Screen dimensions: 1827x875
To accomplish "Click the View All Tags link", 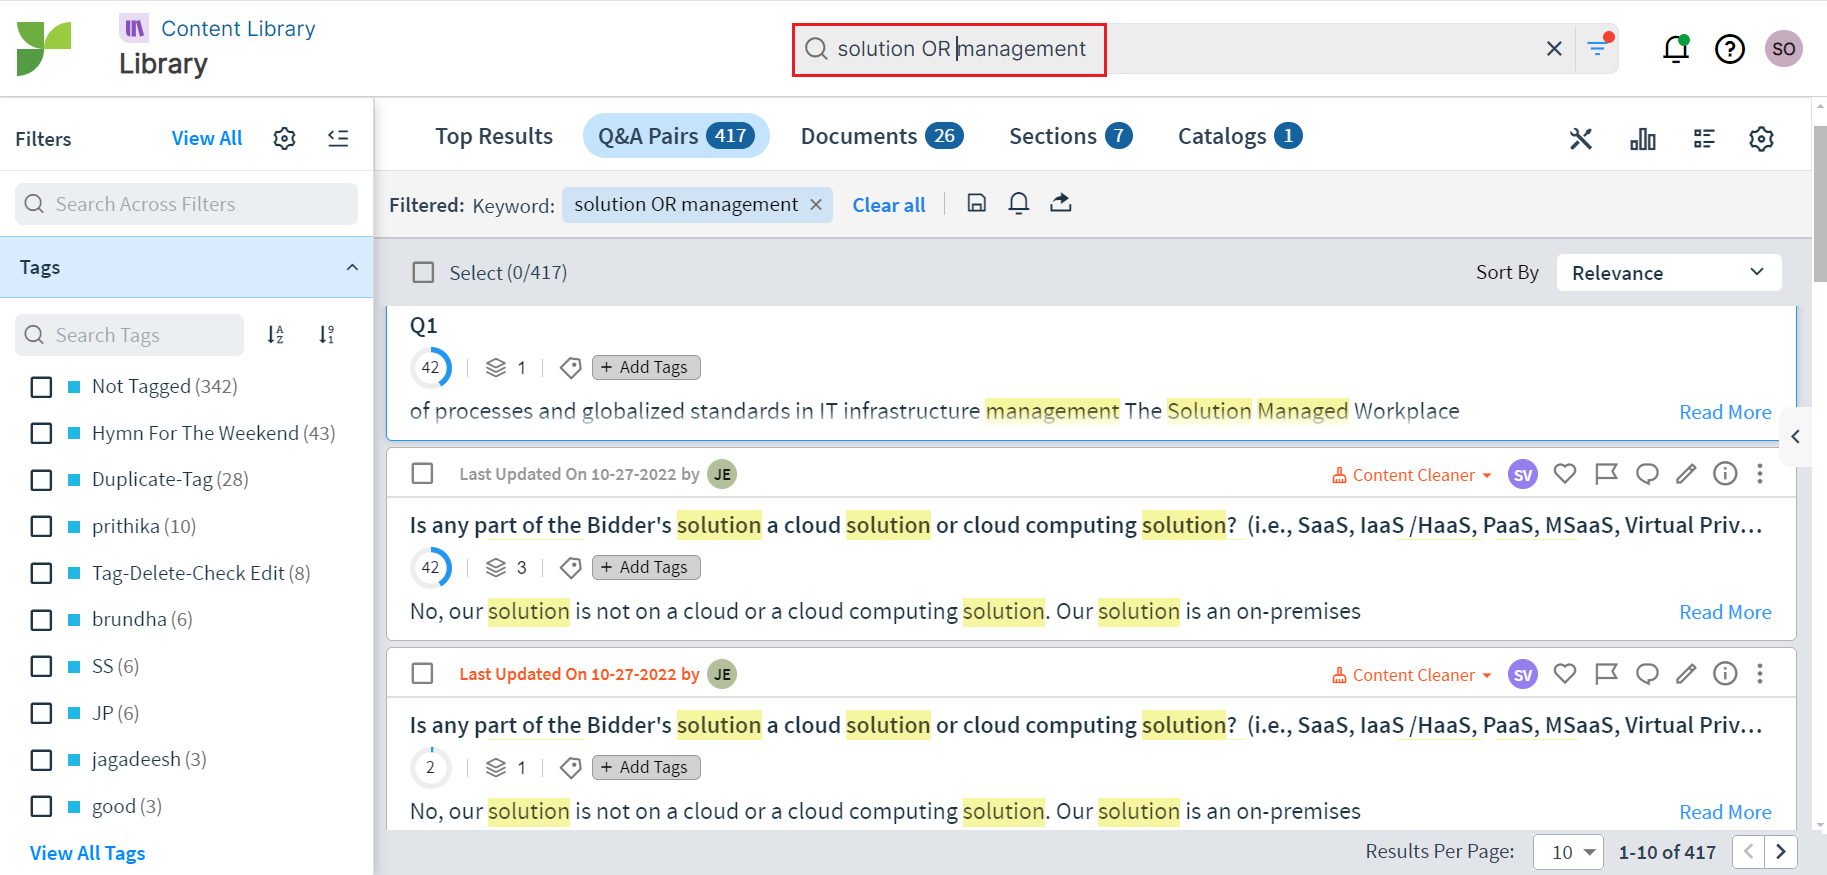I will coord(88,853).
